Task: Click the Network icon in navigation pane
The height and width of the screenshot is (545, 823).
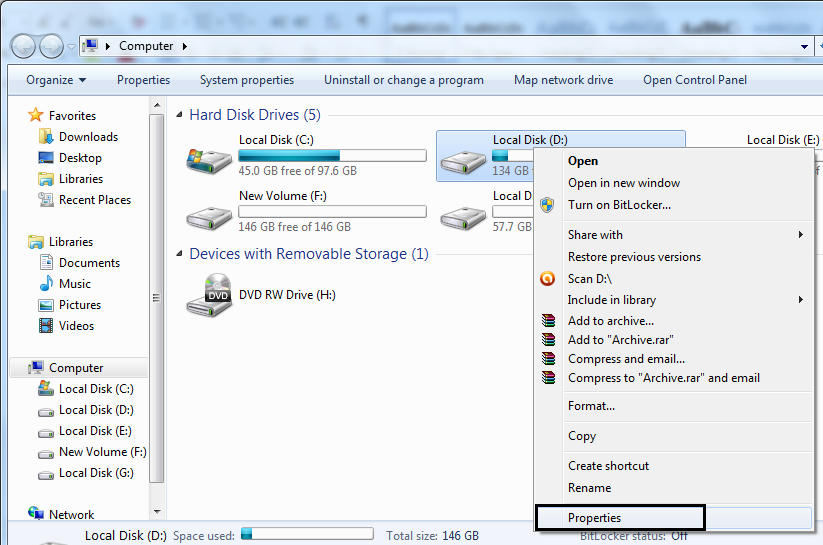Action: click(36, 512)
